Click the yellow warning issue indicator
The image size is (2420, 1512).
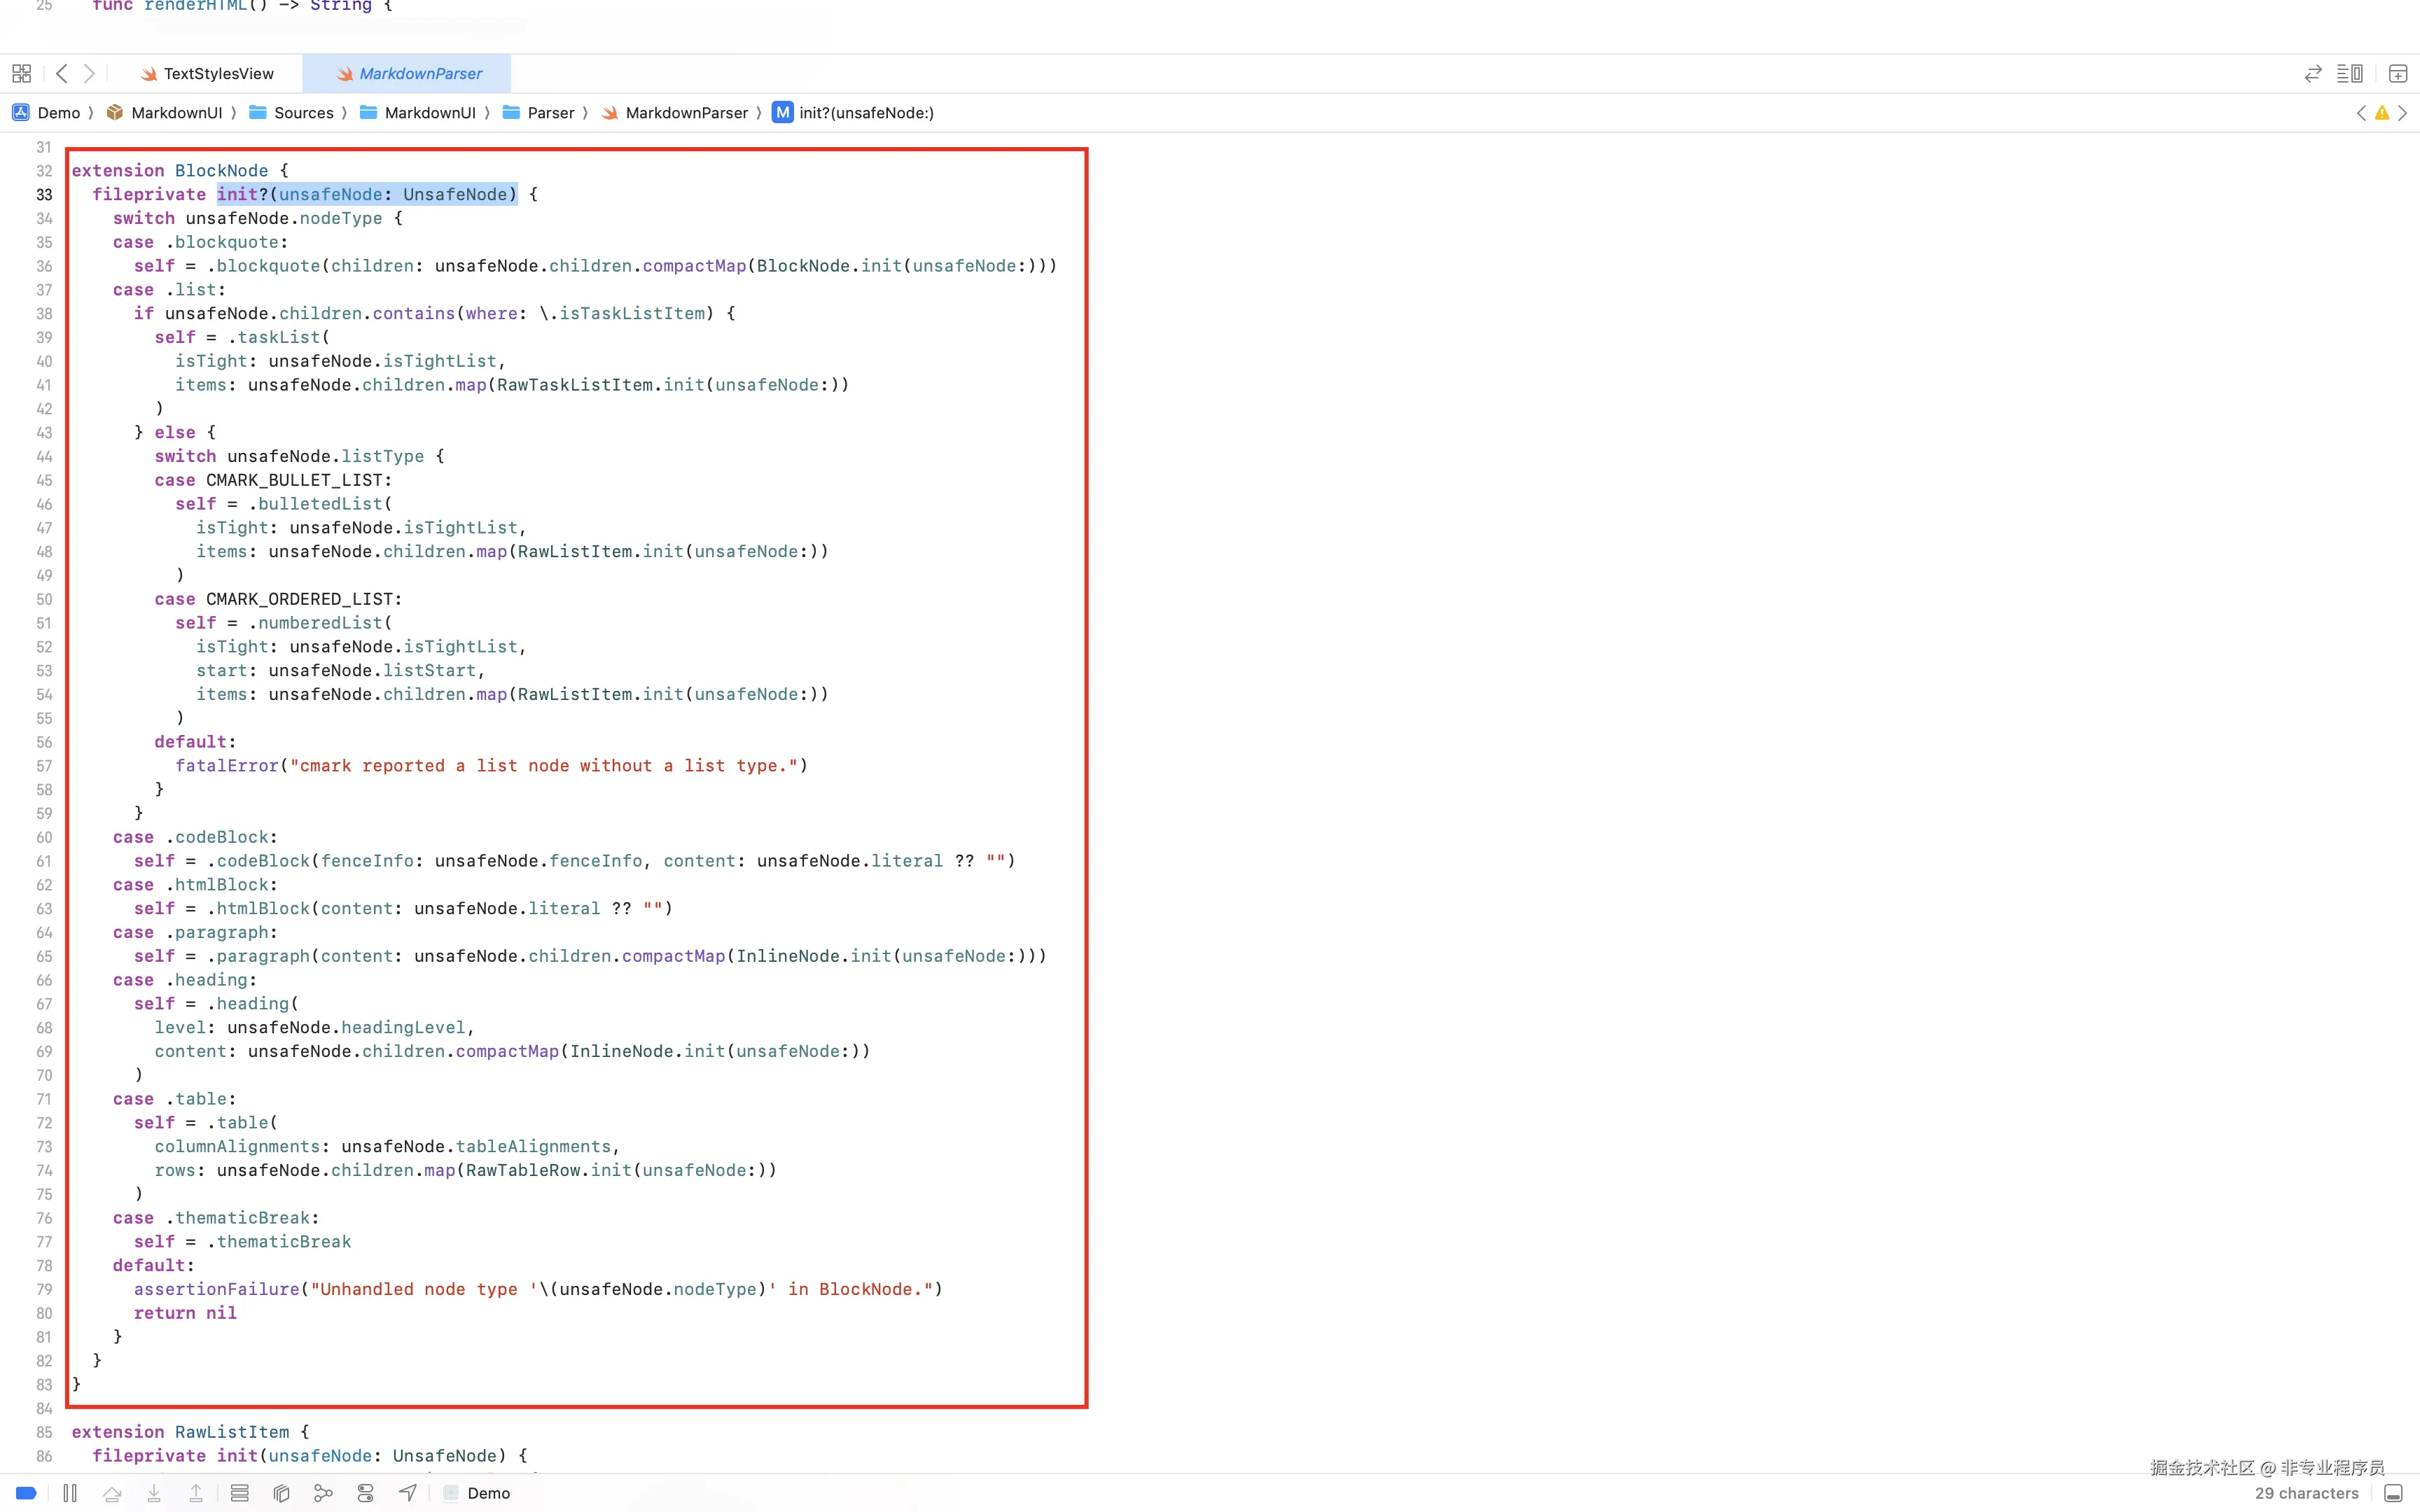point(2382,113)
